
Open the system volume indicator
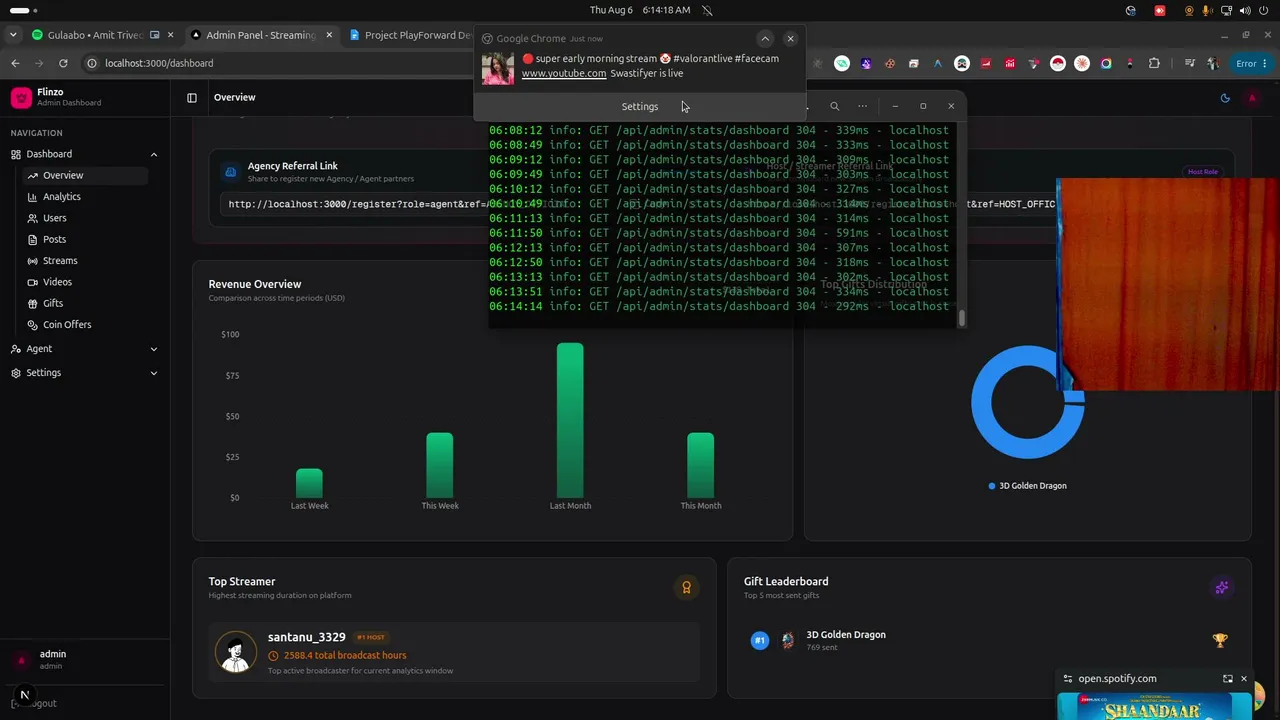point(1246,10)
